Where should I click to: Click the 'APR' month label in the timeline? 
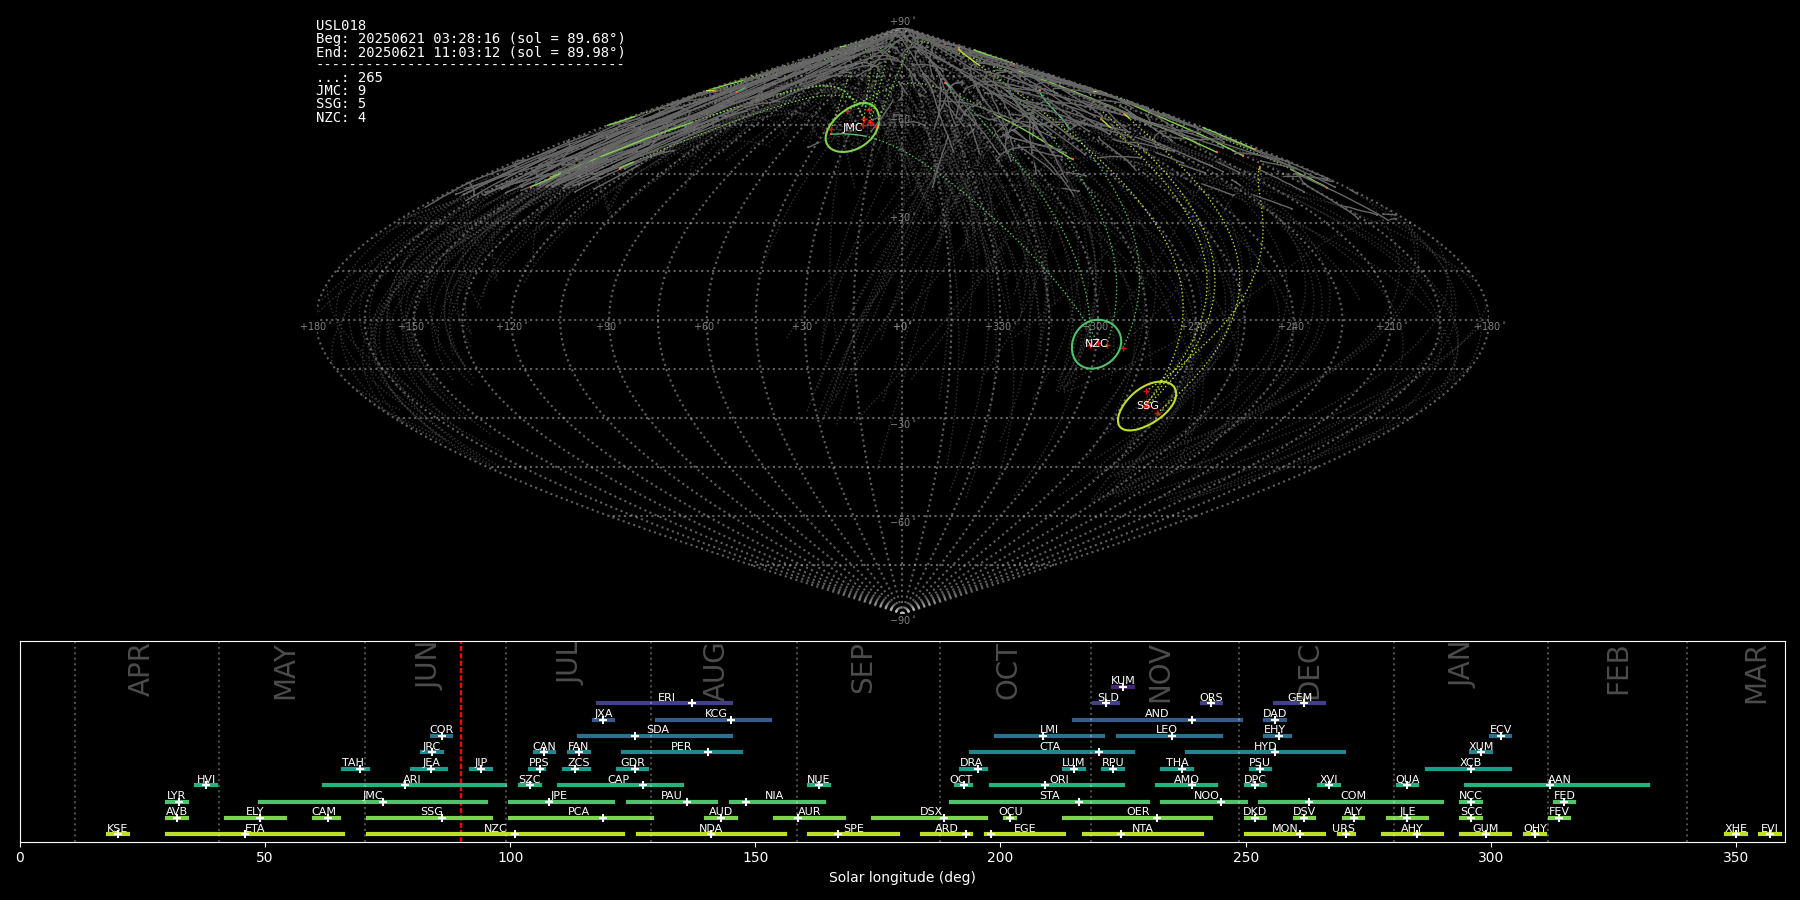point(139,670)
